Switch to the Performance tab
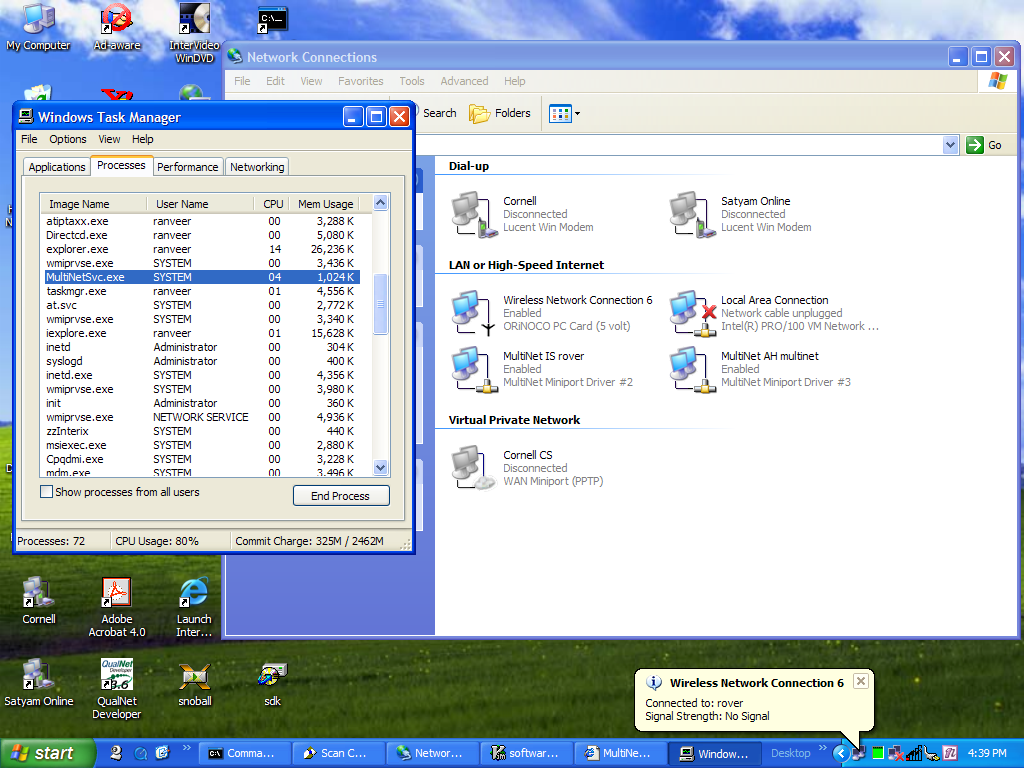Screen dimensions: 1024x768 pos(187,167)
